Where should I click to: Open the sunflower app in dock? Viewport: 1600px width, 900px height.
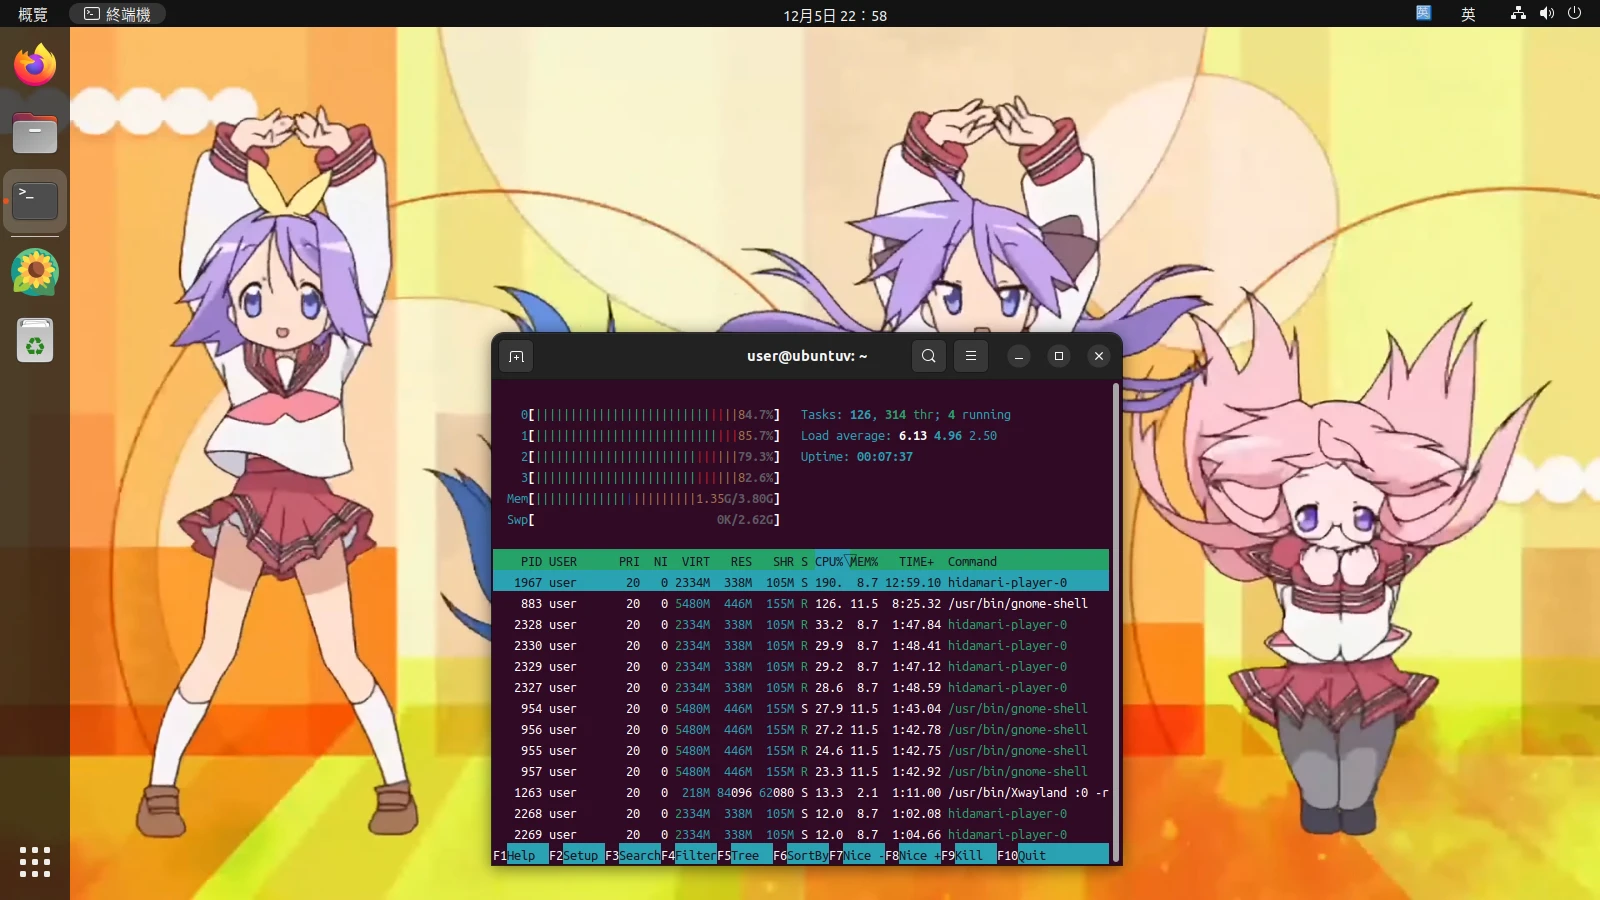click(35, 271)
